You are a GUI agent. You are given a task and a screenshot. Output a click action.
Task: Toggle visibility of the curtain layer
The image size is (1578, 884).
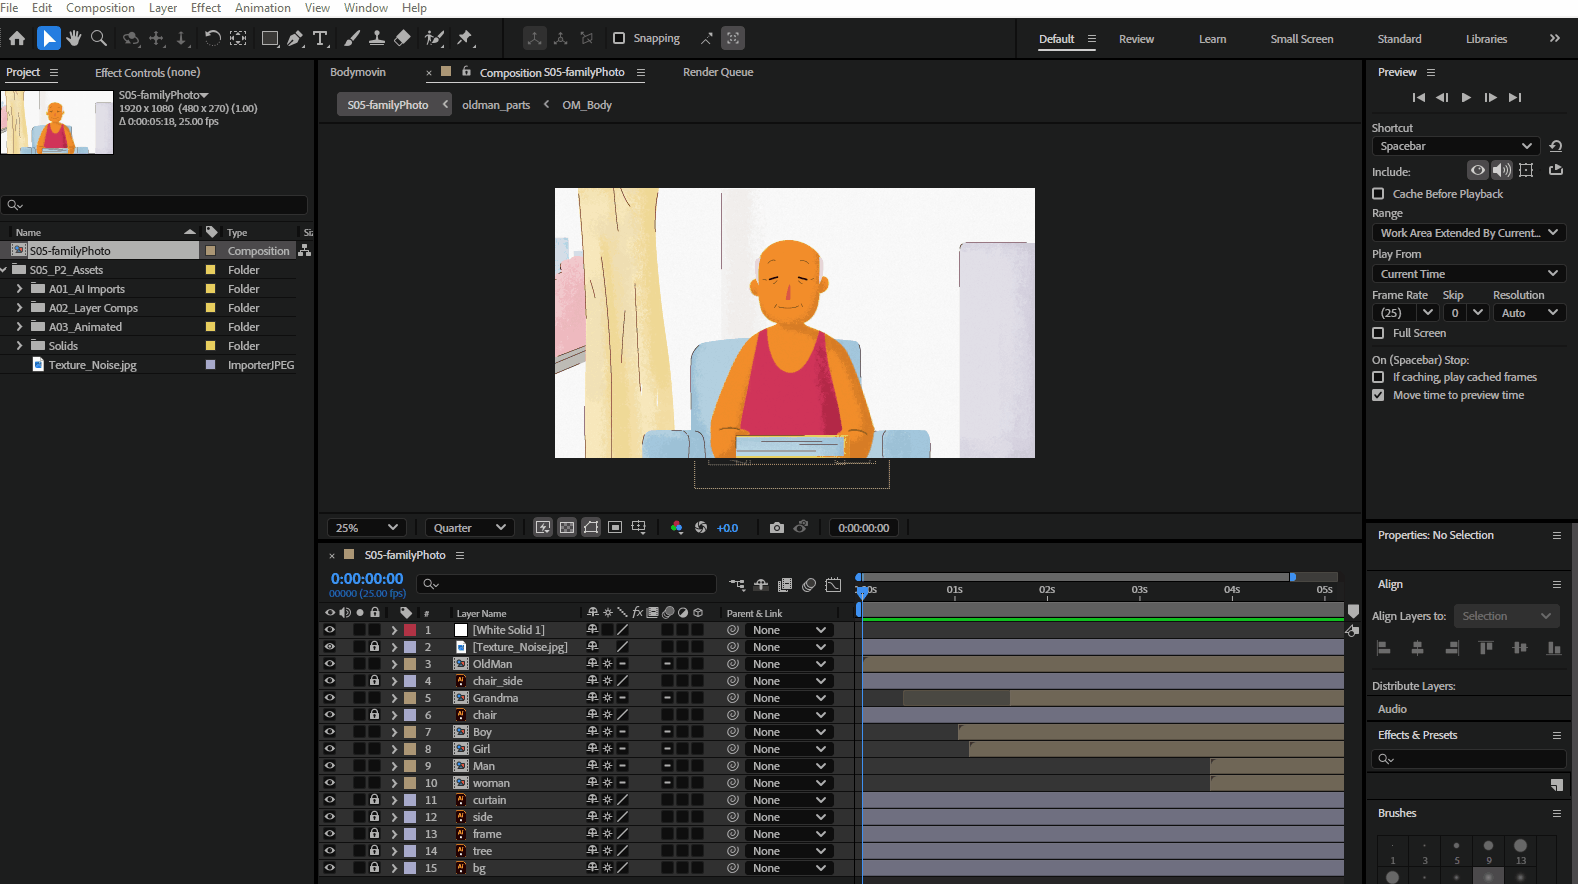(329, 799)
